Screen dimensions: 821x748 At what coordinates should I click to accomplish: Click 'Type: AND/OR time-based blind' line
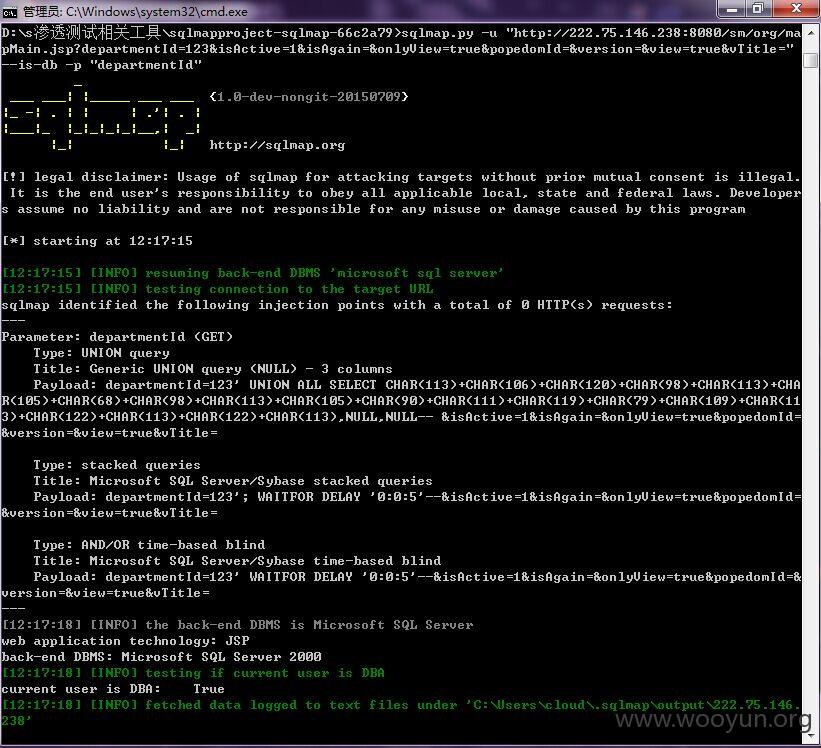(x=149, y=545)
